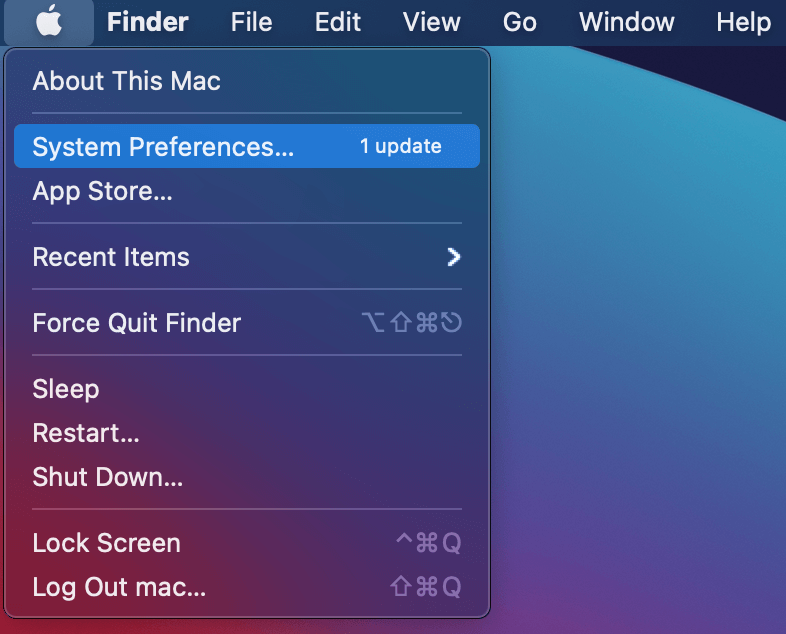
Task: Open the View menu
Action: pyautogui.click(x=431, y=22)
